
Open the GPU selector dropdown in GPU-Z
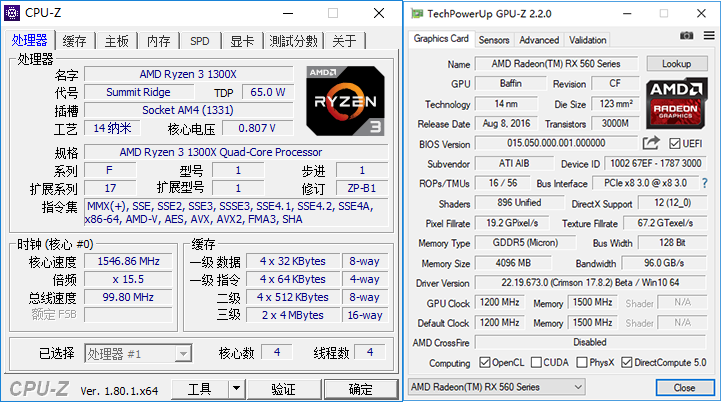pos(497,387)
